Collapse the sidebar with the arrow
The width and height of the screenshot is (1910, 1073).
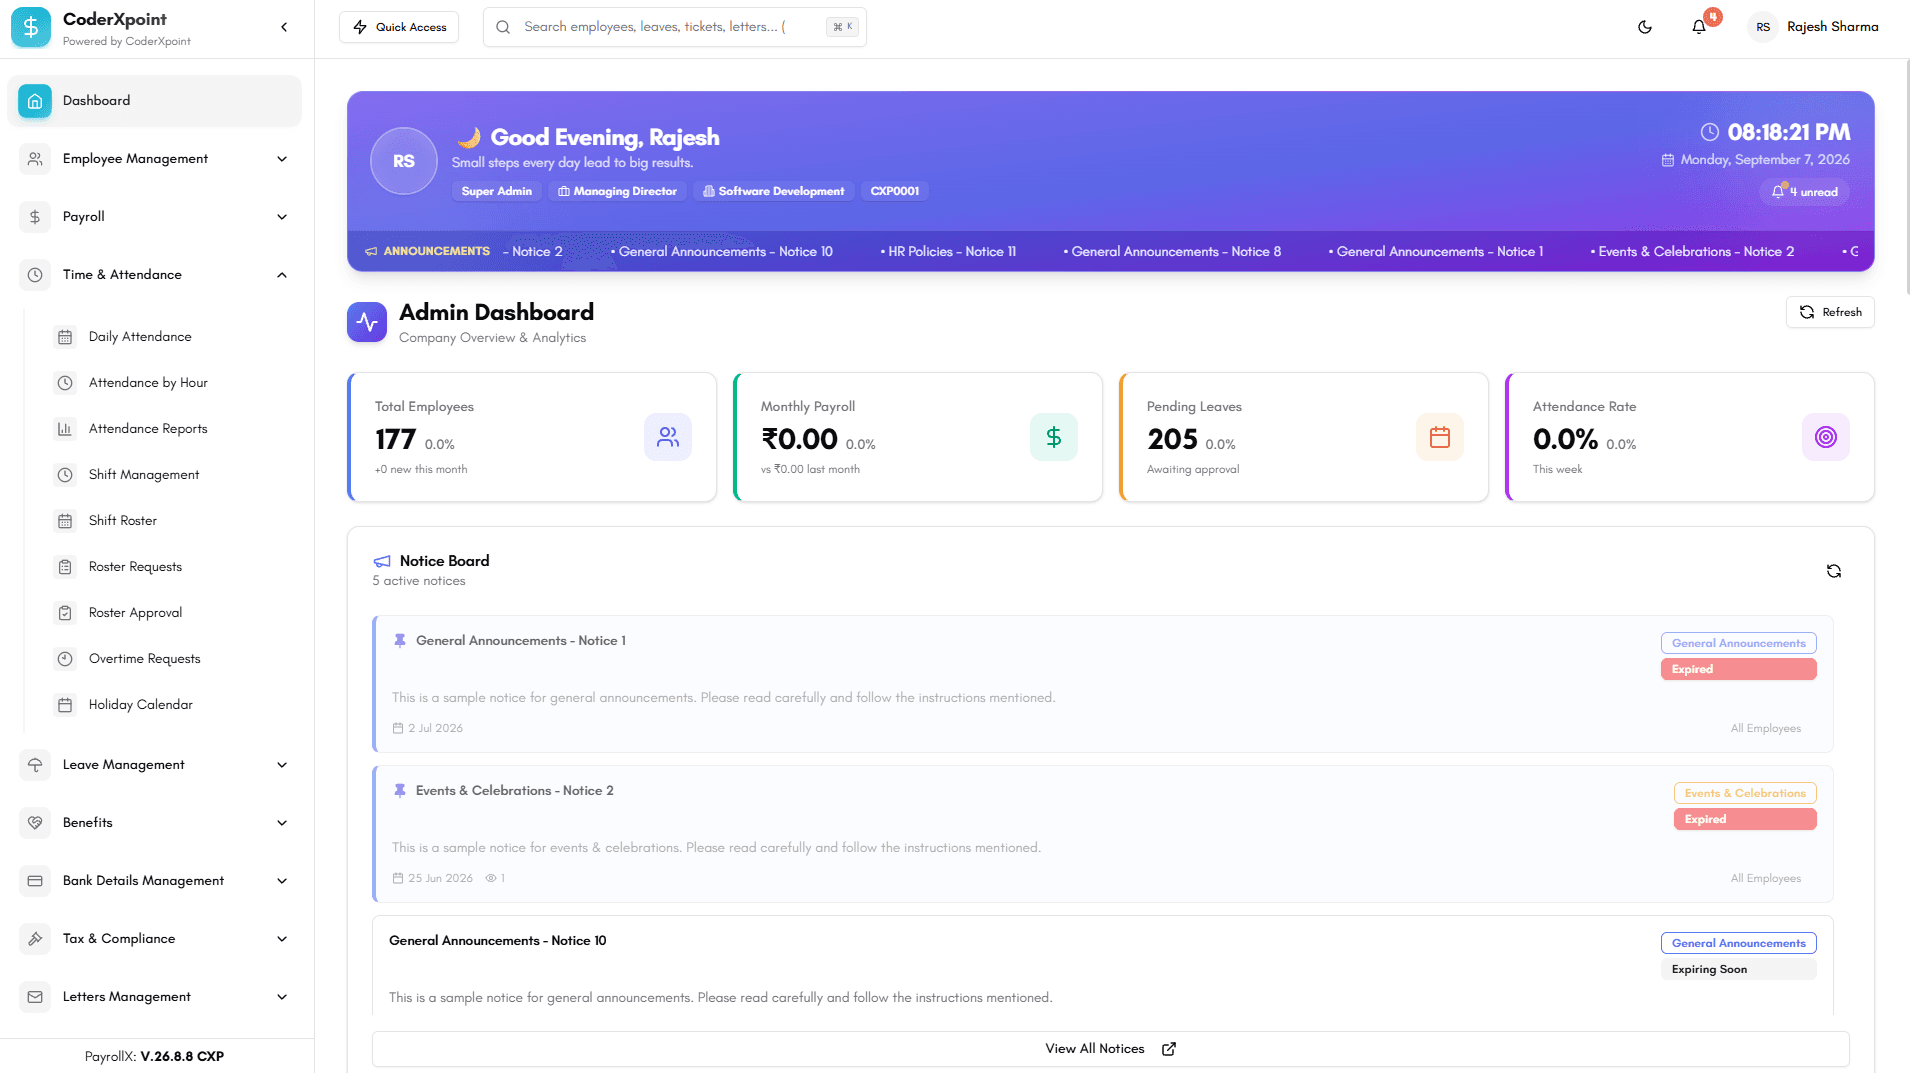pos(284,28)
